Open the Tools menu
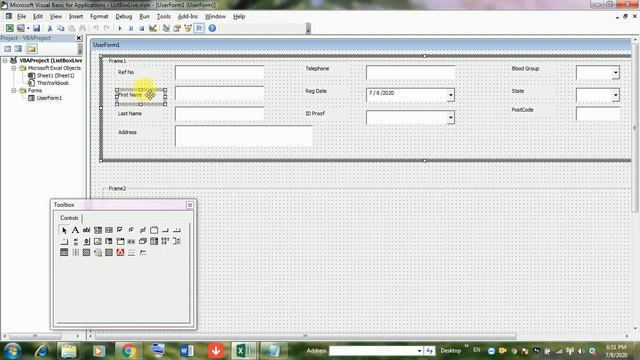 164,17
